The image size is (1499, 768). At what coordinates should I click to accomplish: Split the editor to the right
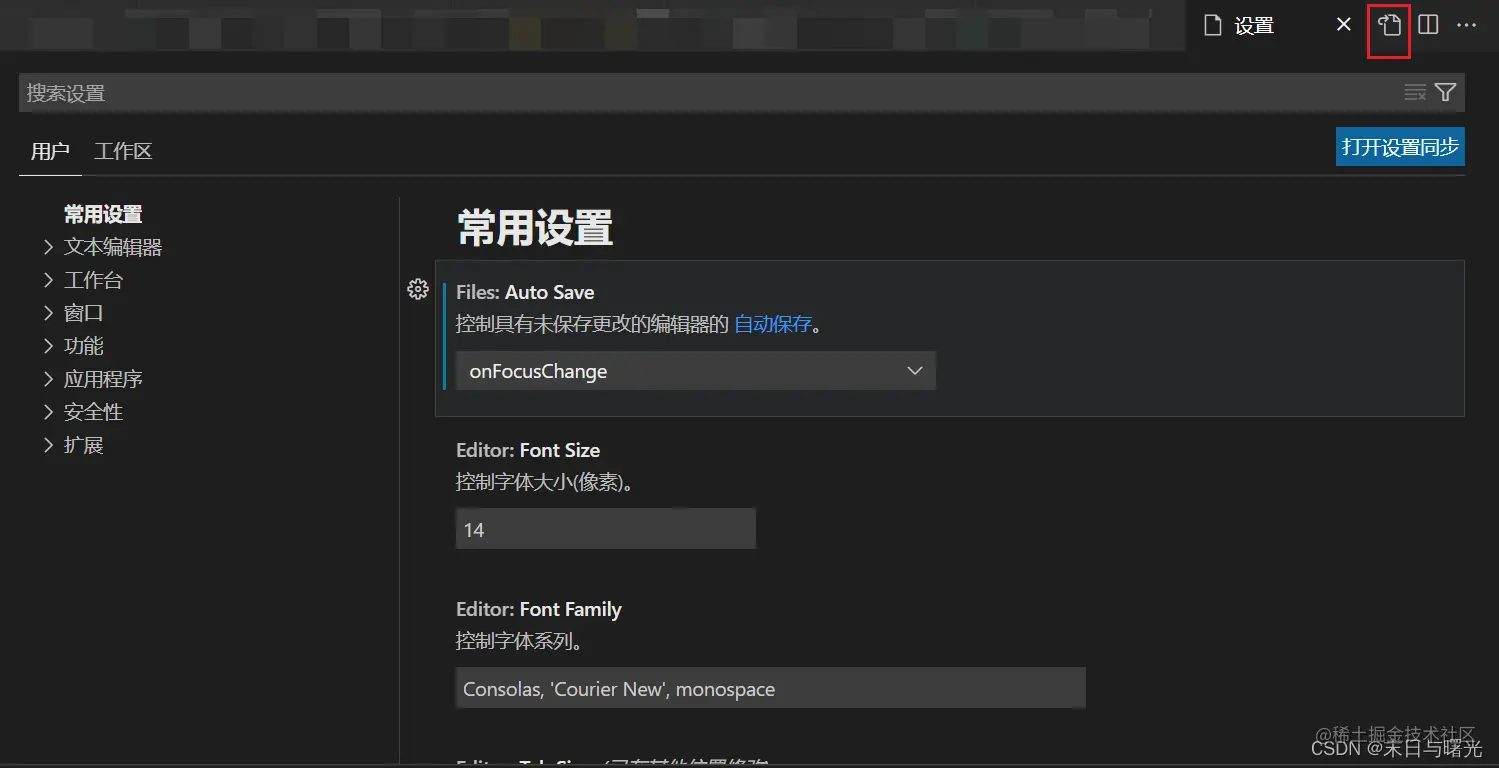pyautogui.click(x=1429, y=25)
